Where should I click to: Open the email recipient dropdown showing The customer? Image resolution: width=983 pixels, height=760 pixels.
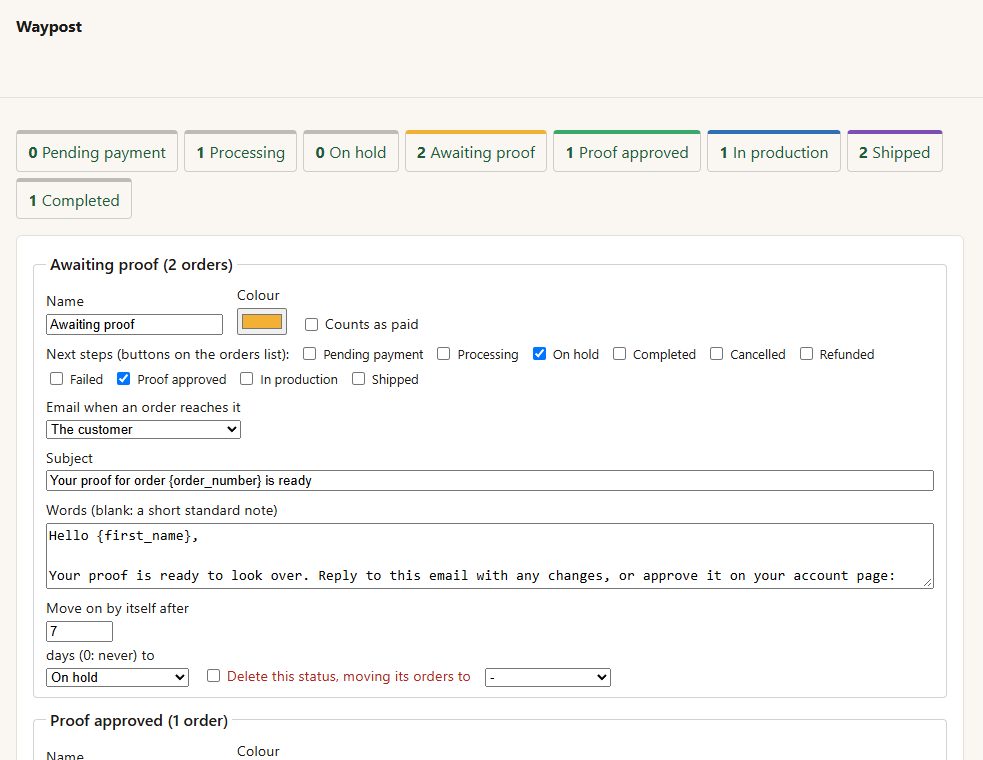(x=144, y=430)
